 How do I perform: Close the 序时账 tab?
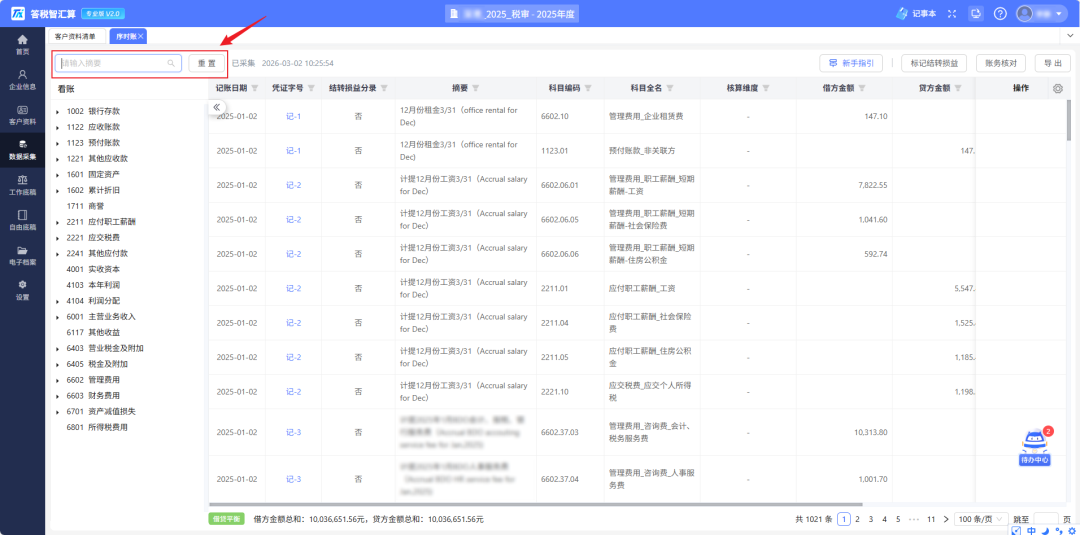coord(141,36)
